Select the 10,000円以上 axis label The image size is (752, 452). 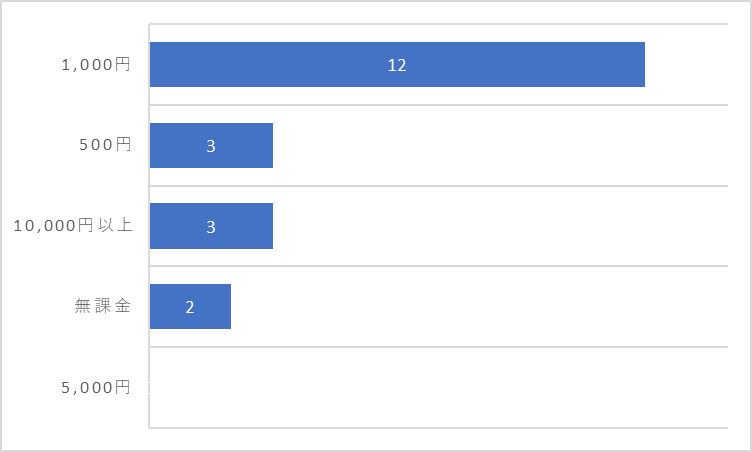pyautogui.click(x=73, y=225)
